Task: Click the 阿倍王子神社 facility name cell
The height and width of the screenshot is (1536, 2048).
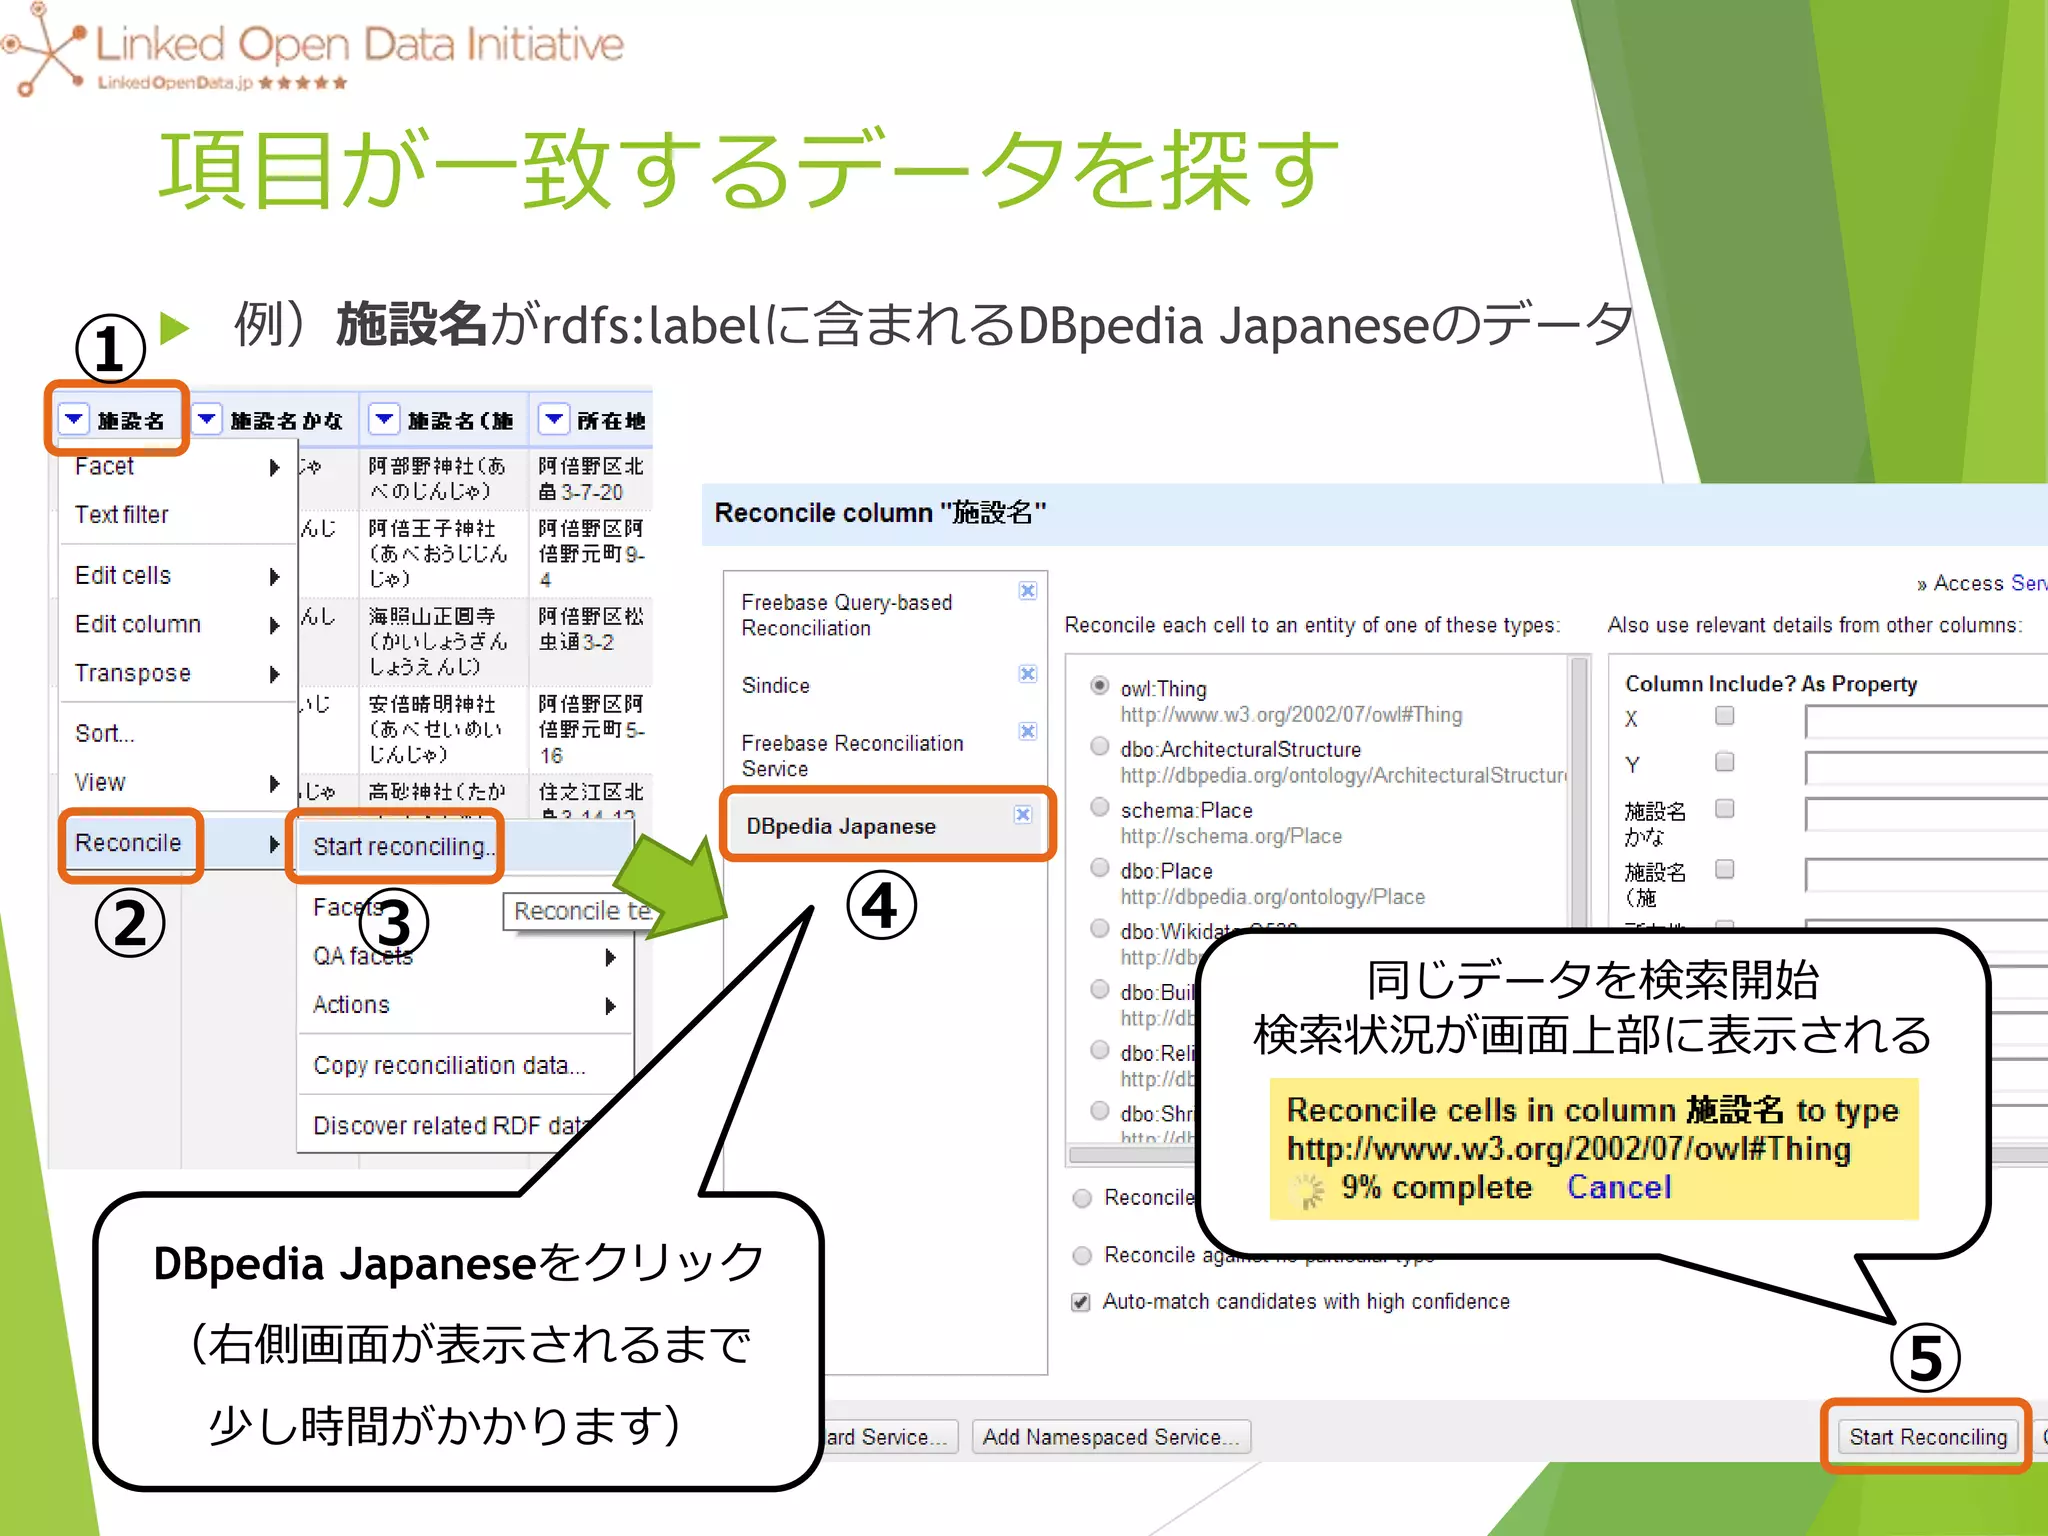Action: point(445,553)
